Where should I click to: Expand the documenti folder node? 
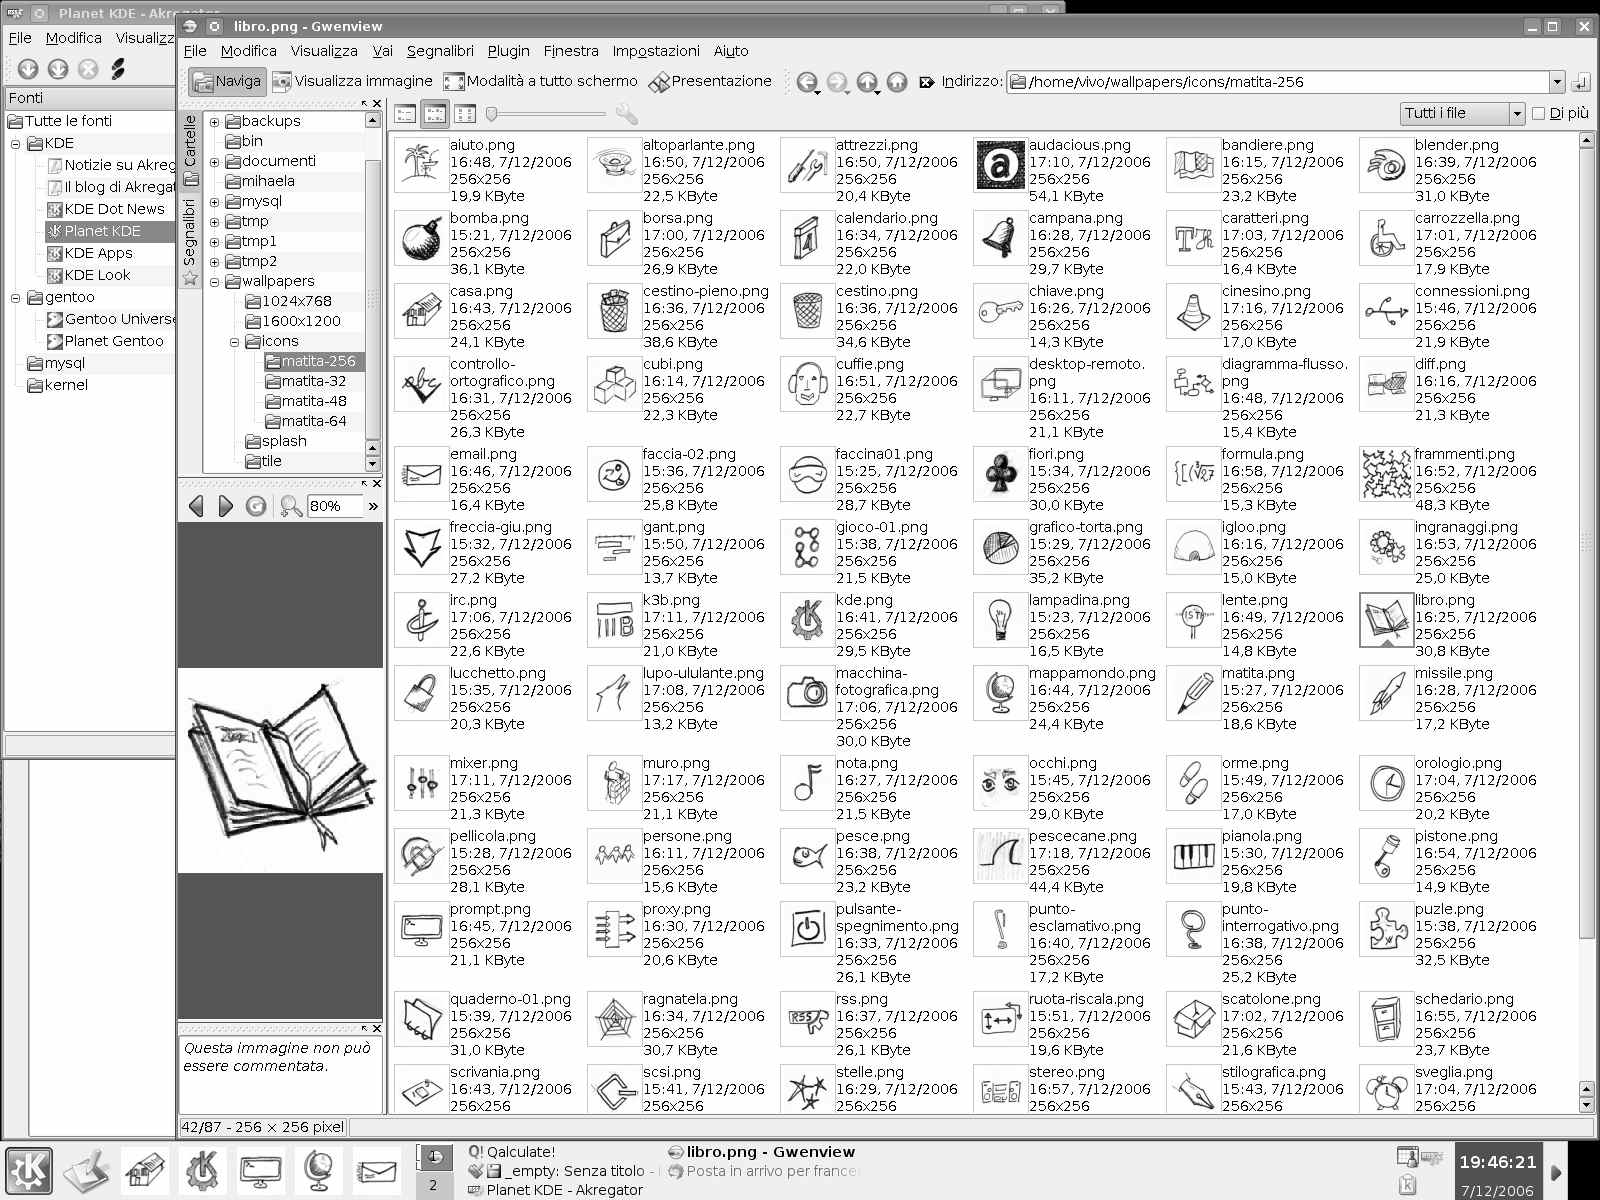tap(214, 162)
